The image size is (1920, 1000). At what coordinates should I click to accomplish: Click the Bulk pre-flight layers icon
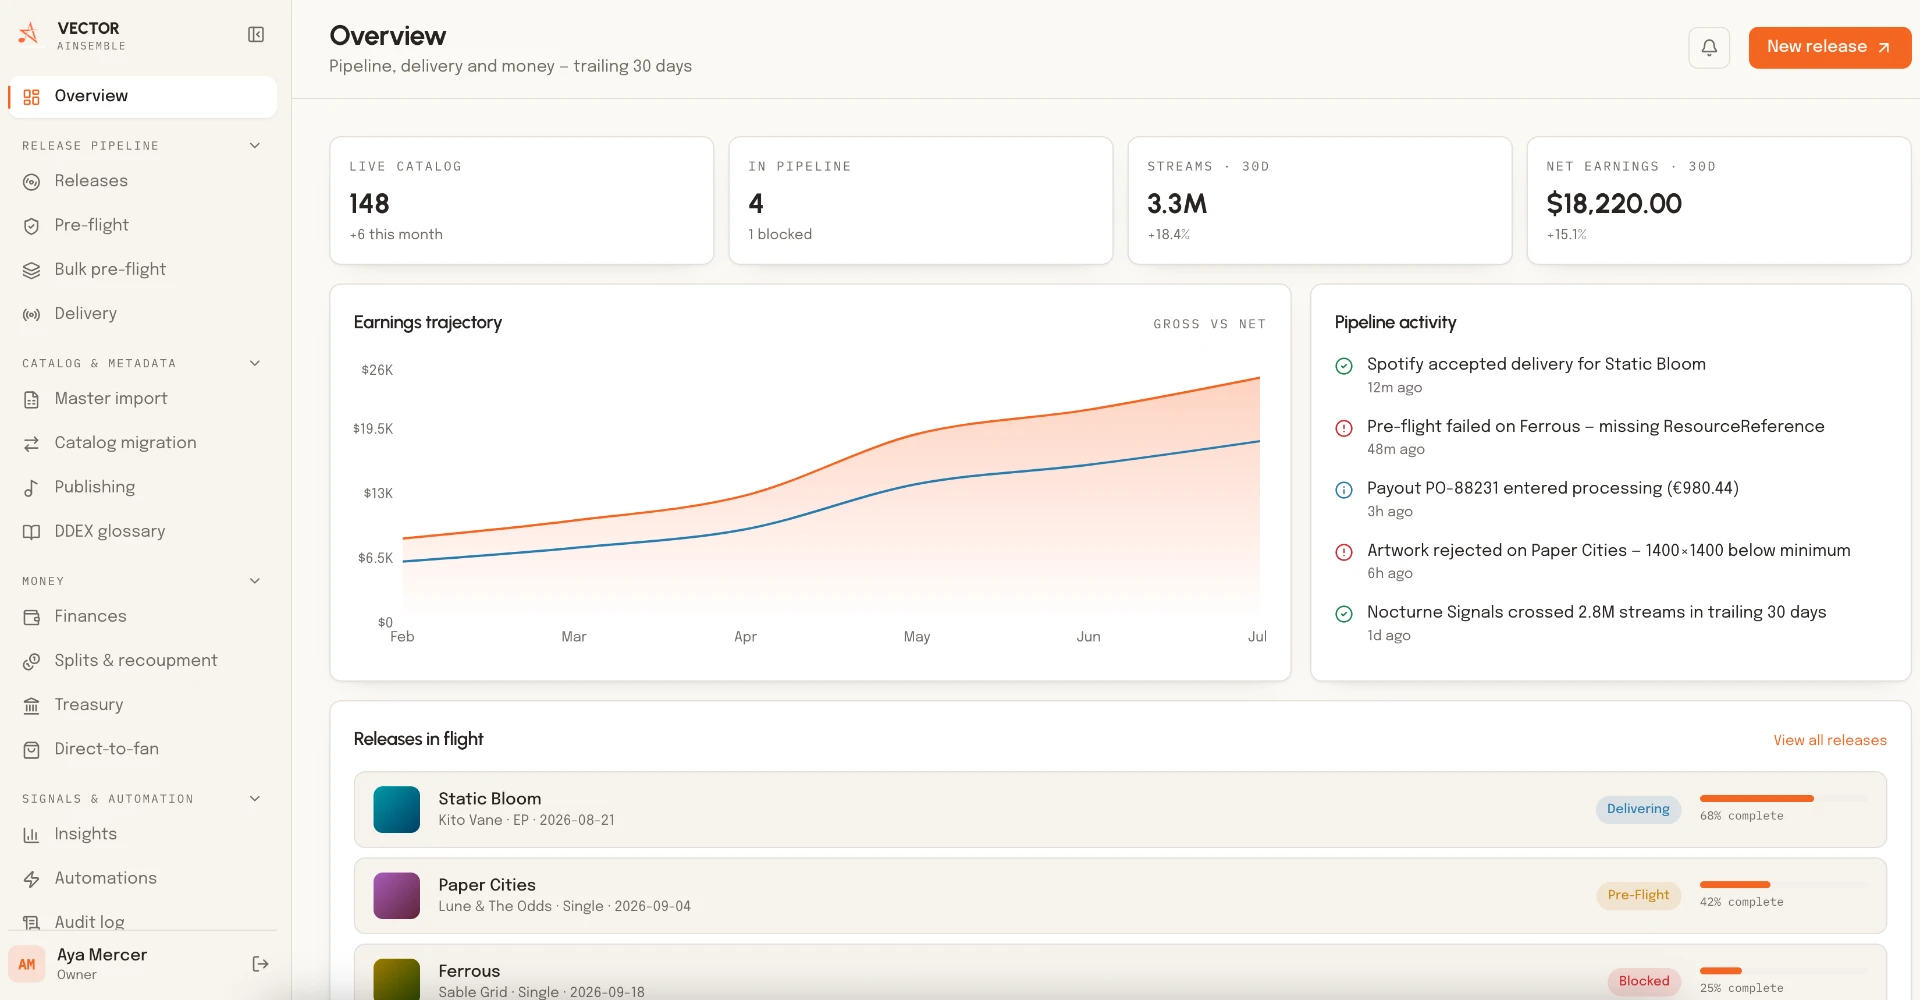pos(32,270)
